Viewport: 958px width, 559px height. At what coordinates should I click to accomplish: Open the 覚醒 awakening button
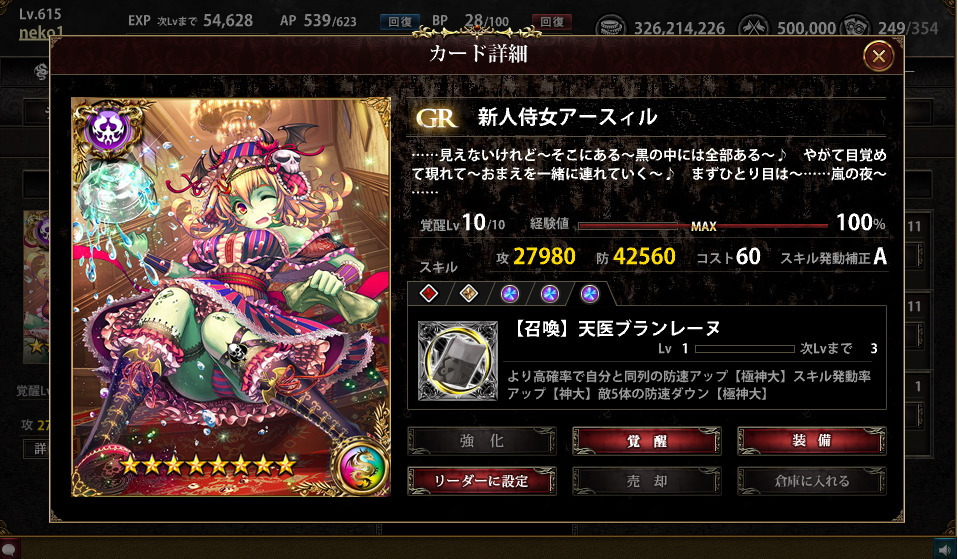647,440
